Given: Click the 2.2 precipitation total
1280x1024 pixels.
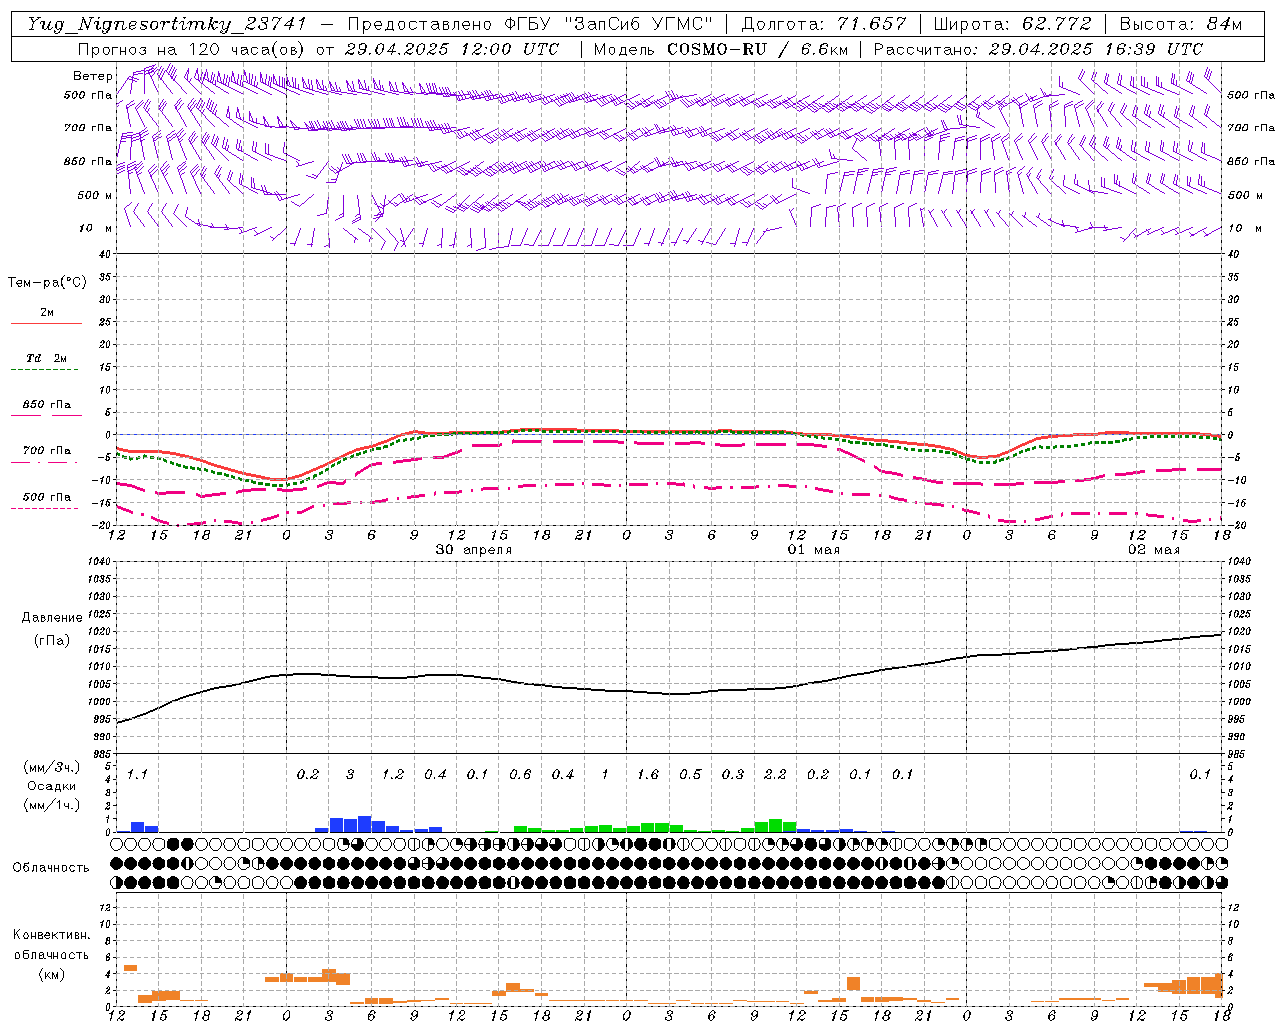Looking at the screenshot, I should click(x=775, y=774).
